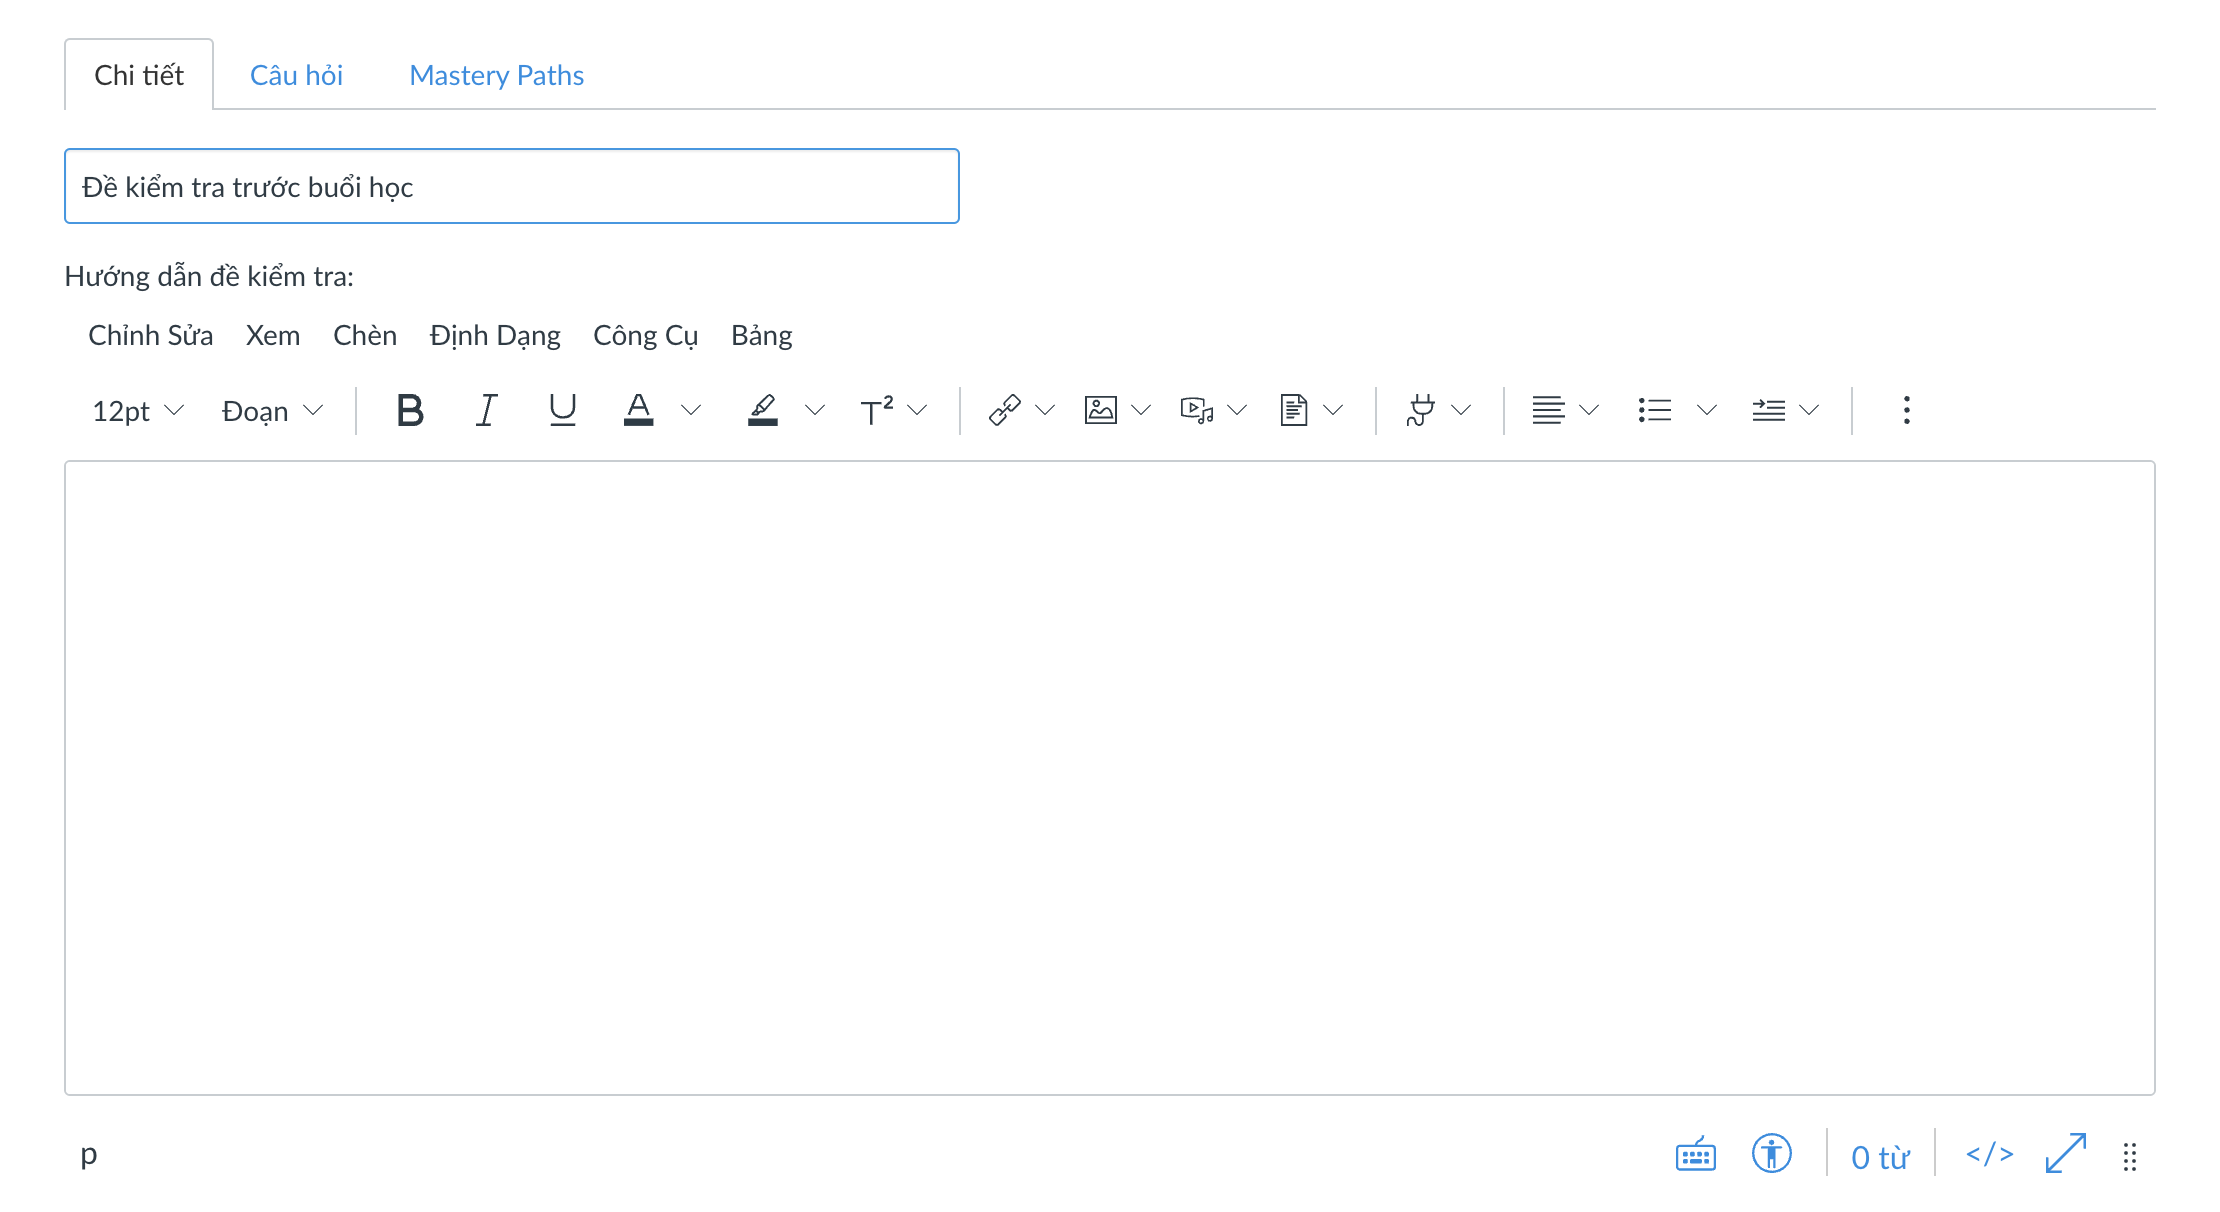This screenshot has width=2220, height=1212.
Task: Switch to HTML code view
Action: 1989,1155
